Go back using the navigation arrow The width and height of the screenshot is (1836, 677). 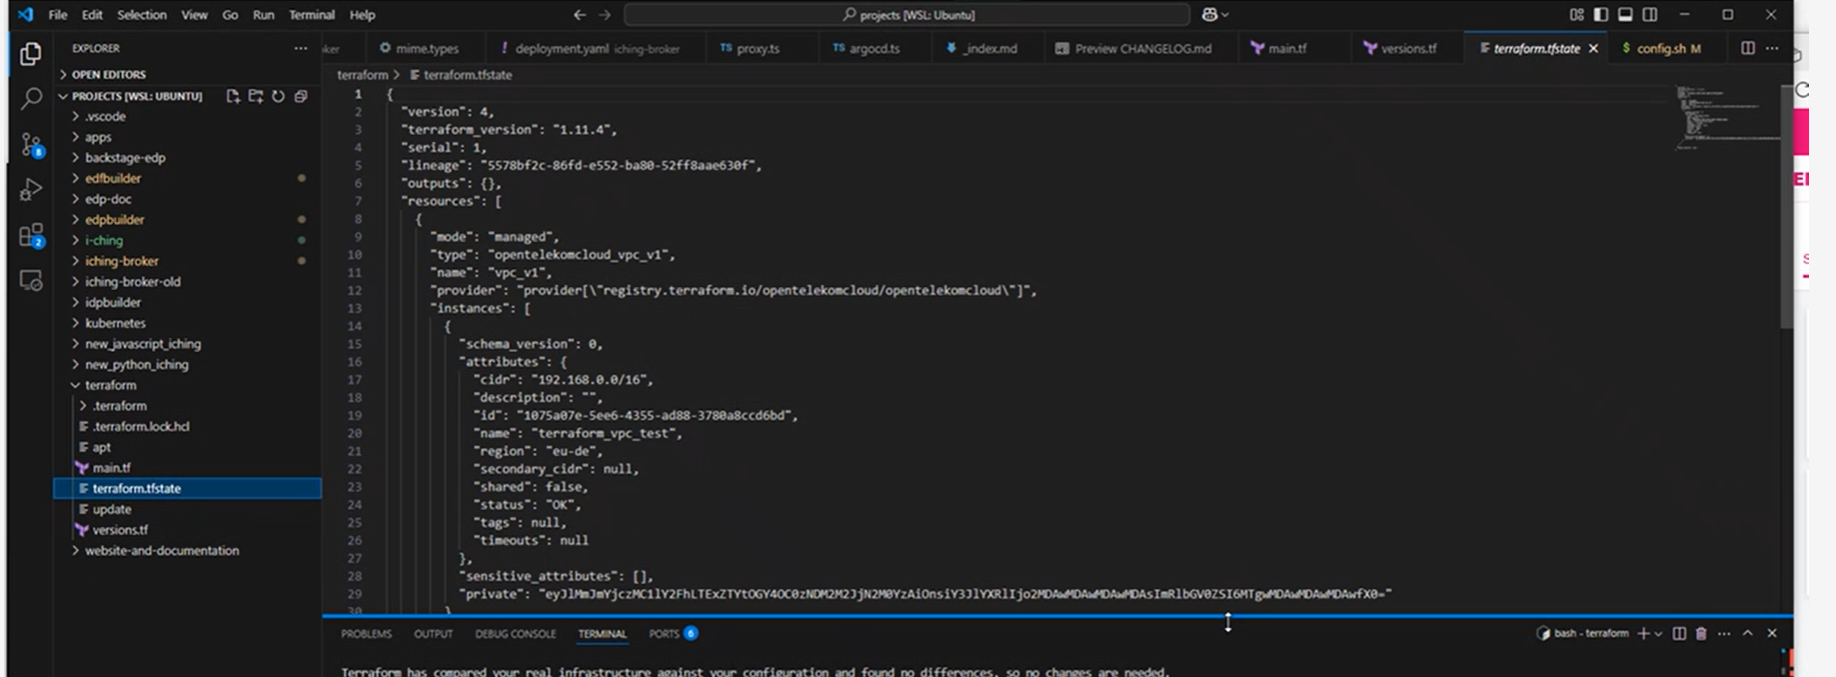[580, 15]
